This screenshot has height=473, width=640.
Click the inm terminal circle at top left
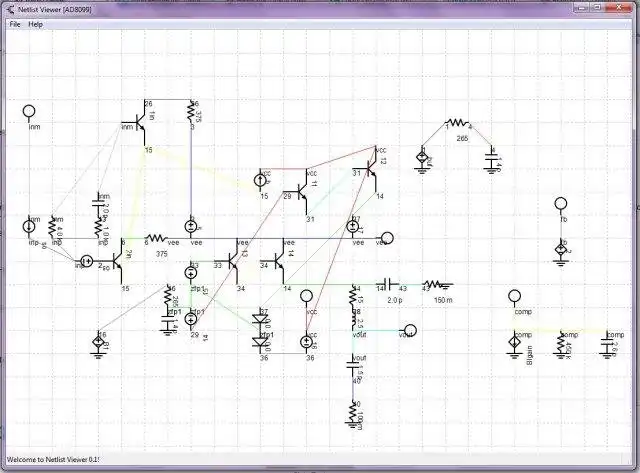tap(29, 111)
